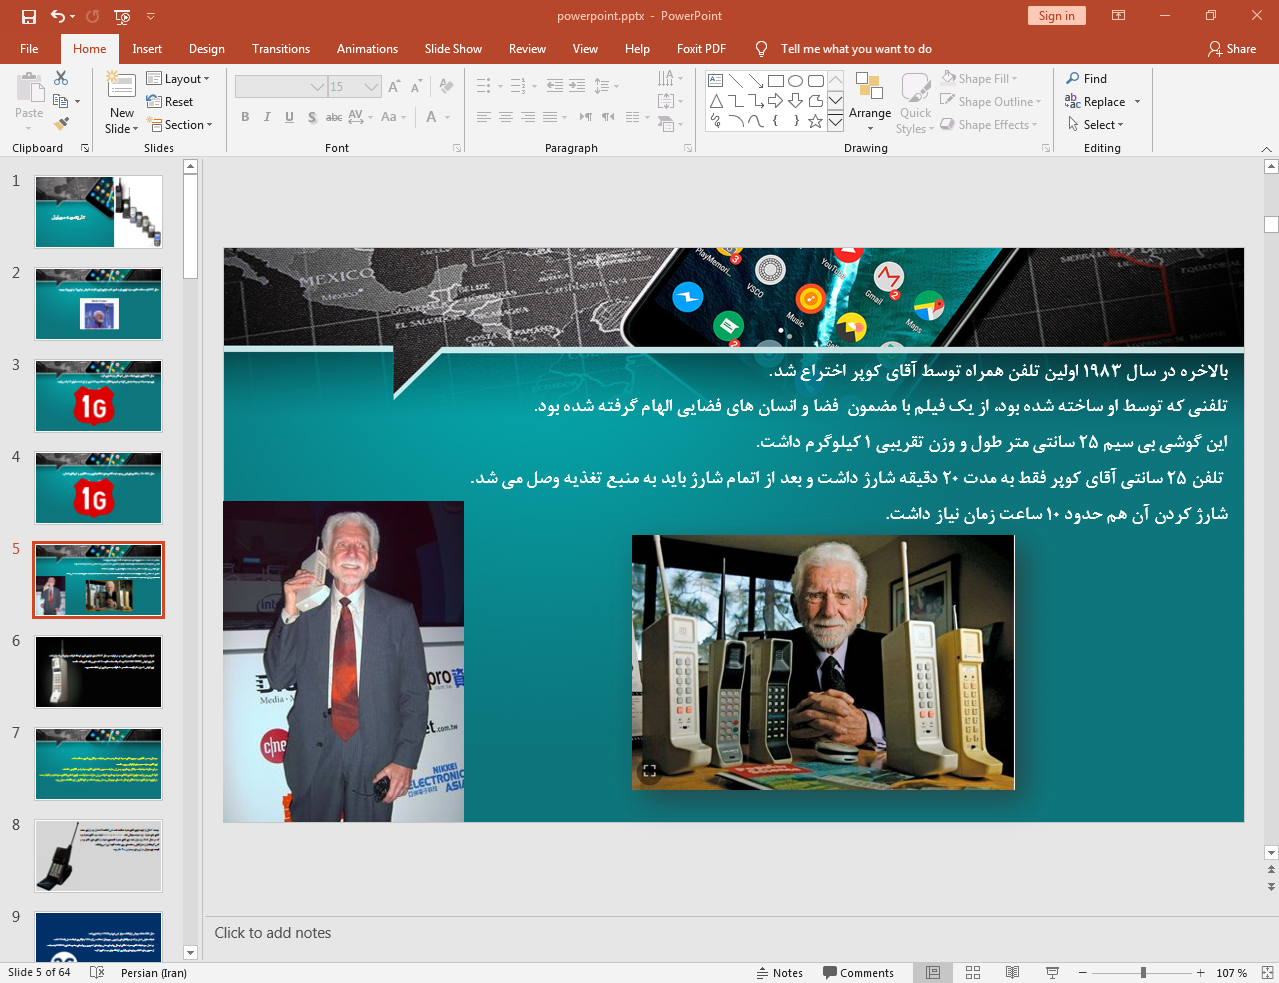
Task: Align text to center
Action: 506,117
